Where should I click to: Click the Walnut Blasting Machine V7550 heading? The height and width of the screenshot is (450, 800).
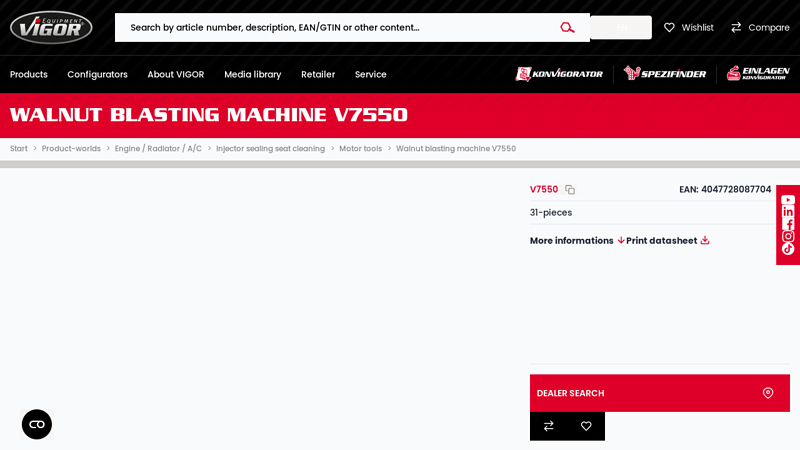coord(208,115)
